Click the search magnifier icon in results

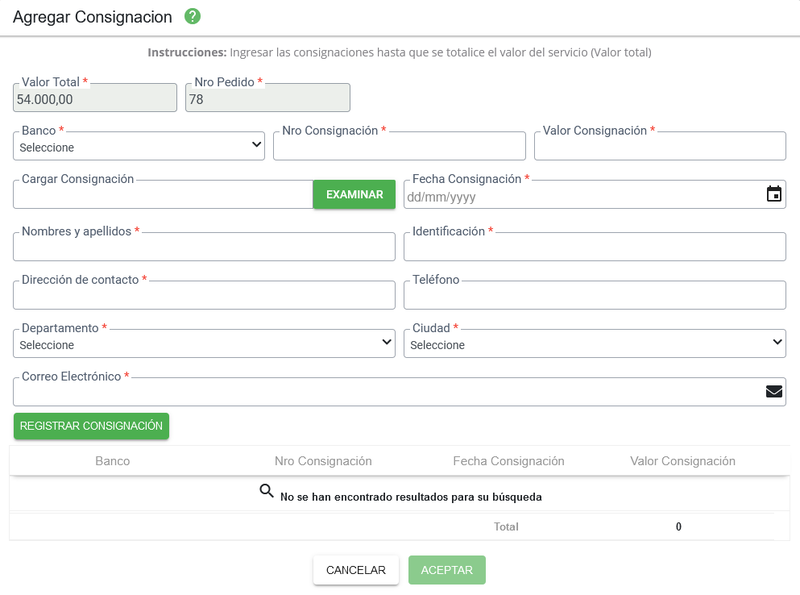266,491
